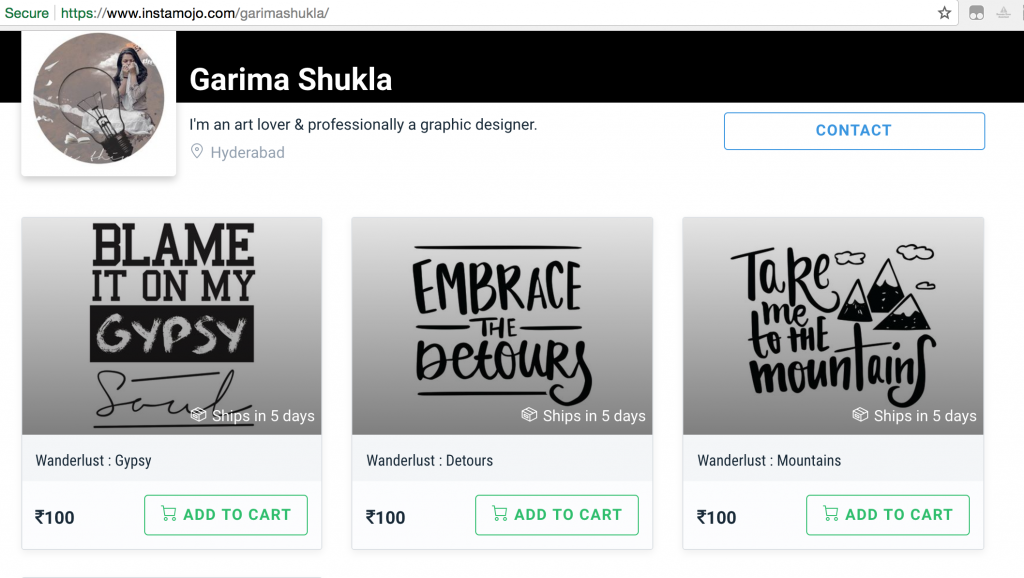Click the cart icon for Wanderlust : Mountains
The image size is (1024, 578).
point(830,514)
